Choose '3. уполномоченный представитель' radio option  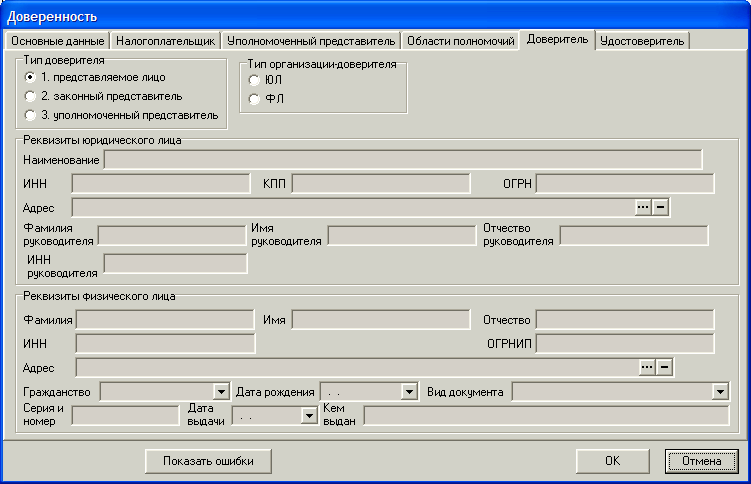(x=30, y=115)
